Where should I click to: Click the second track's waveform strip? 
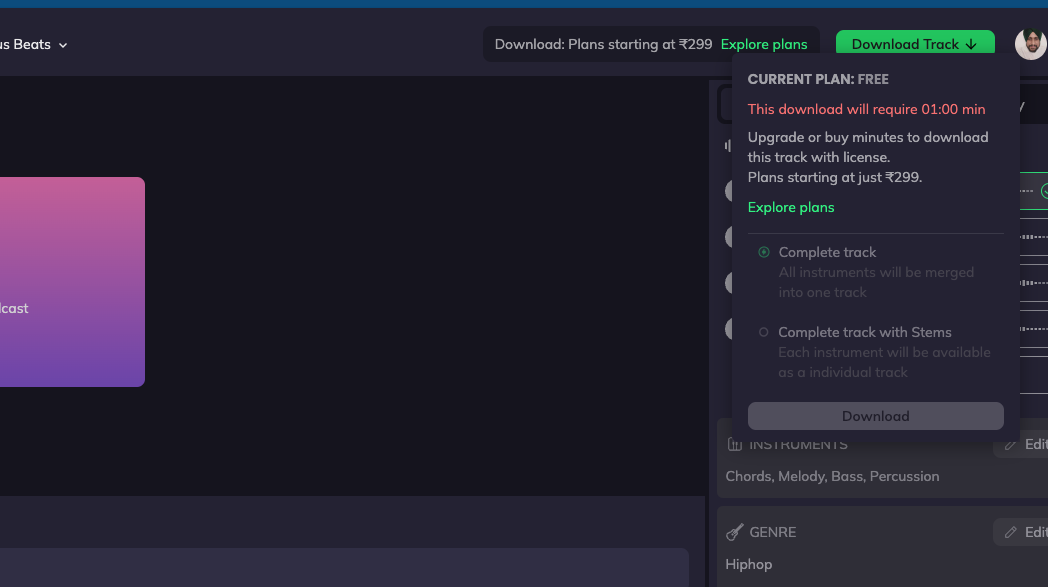(1033, 237)
